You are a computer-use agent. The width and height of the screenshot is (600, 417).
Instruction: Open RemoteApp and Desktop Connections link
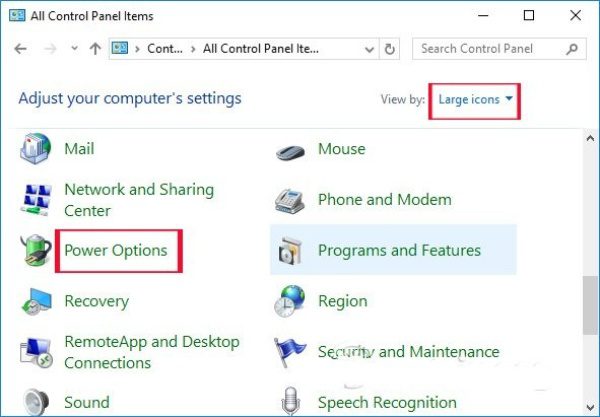tap(152, 352)
